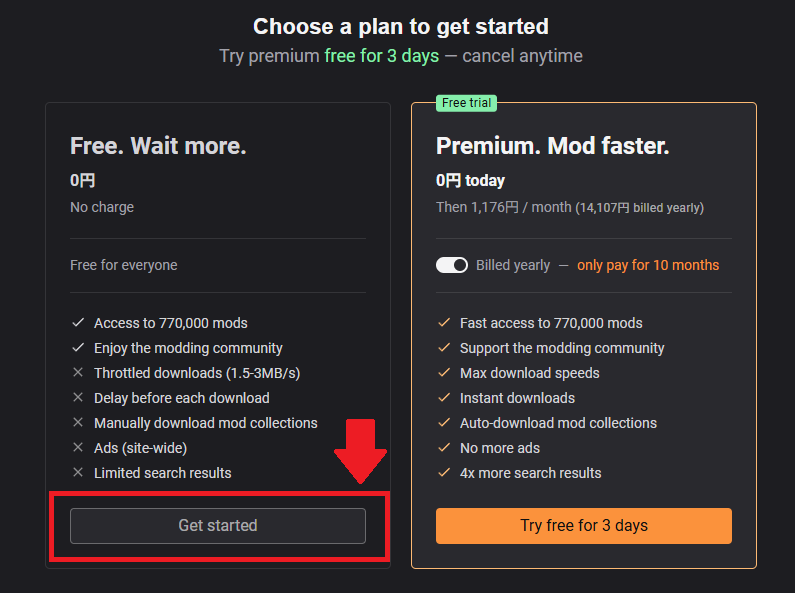Viewport: 795px width, 593px height.
Task: Click the checkmark beside Fast access to 770,000 mods
Action: pos(444,323)
